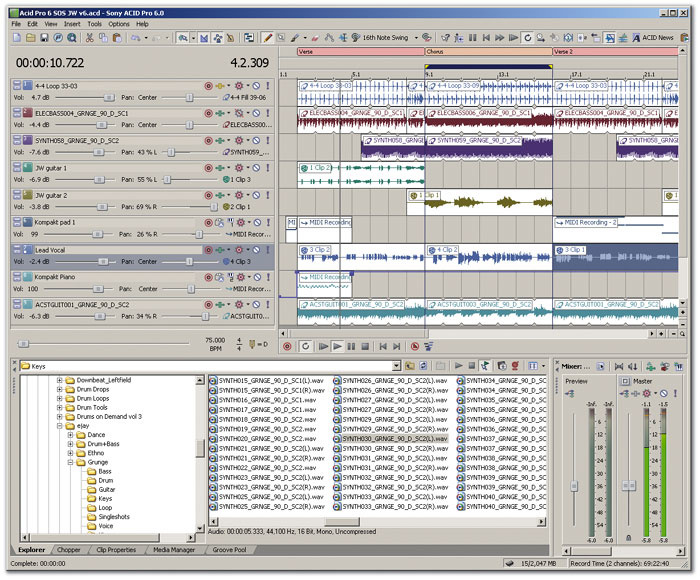Select the Voice folder in tree

(x=100, y=526)
